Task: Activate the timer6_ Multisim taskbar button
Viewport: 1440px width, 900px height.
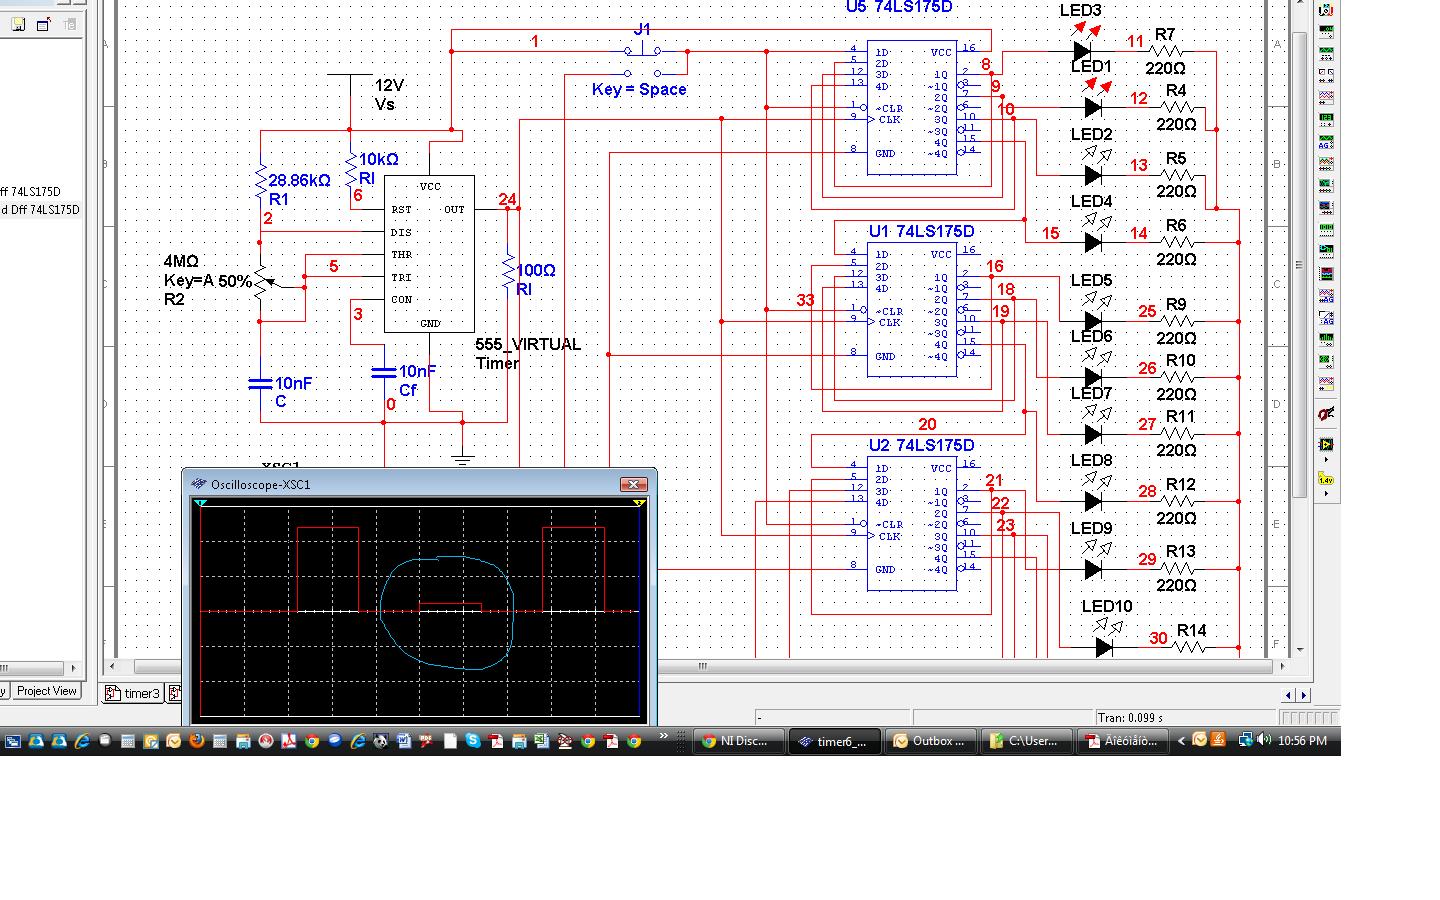Action: 833,741
